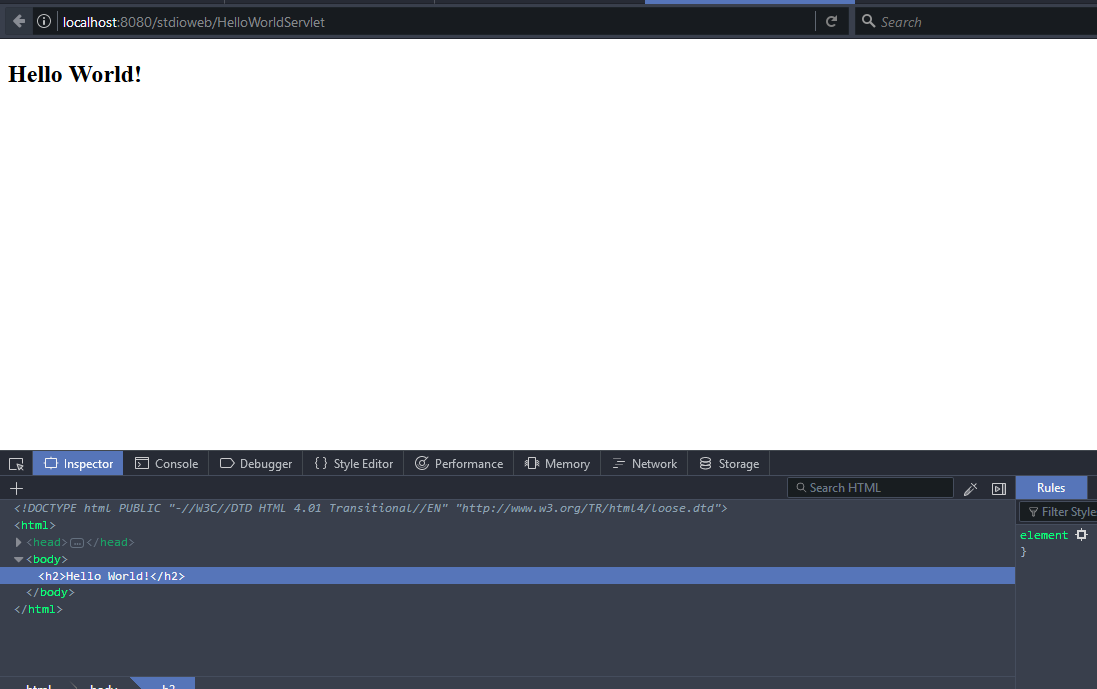
Task: Click the Debugger tab icon
Action: point(227,463)
